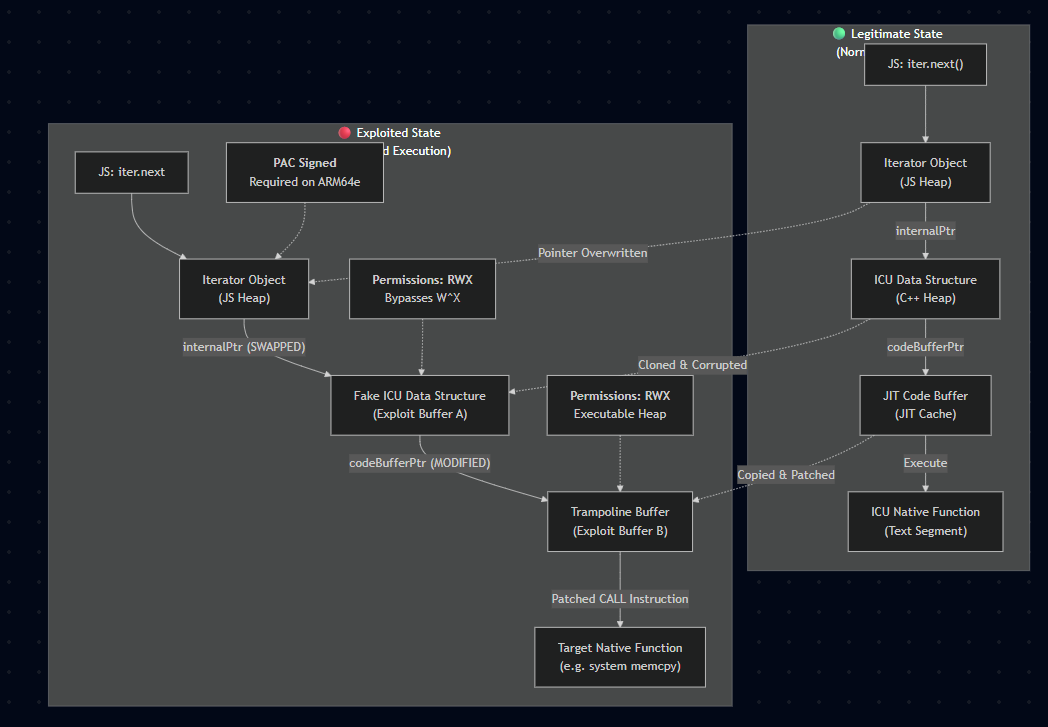Select the "Permissions: RWX Bypasses W^X" node
The width and height of the screenshot is (1048, 727).
(422, 289)
